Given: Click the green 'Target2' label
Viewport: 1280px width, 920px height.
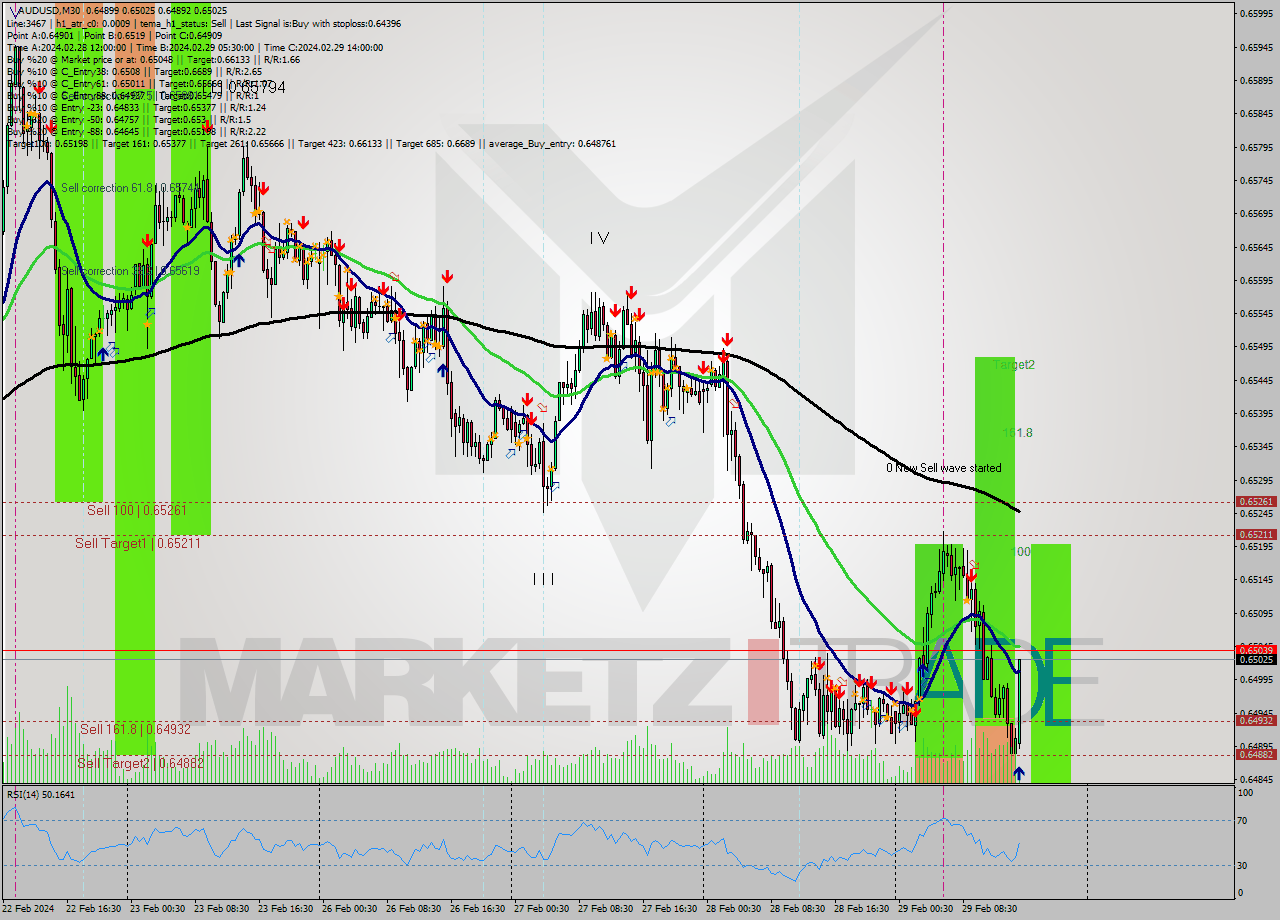Looking at the screenshot, I should 1014,365.
